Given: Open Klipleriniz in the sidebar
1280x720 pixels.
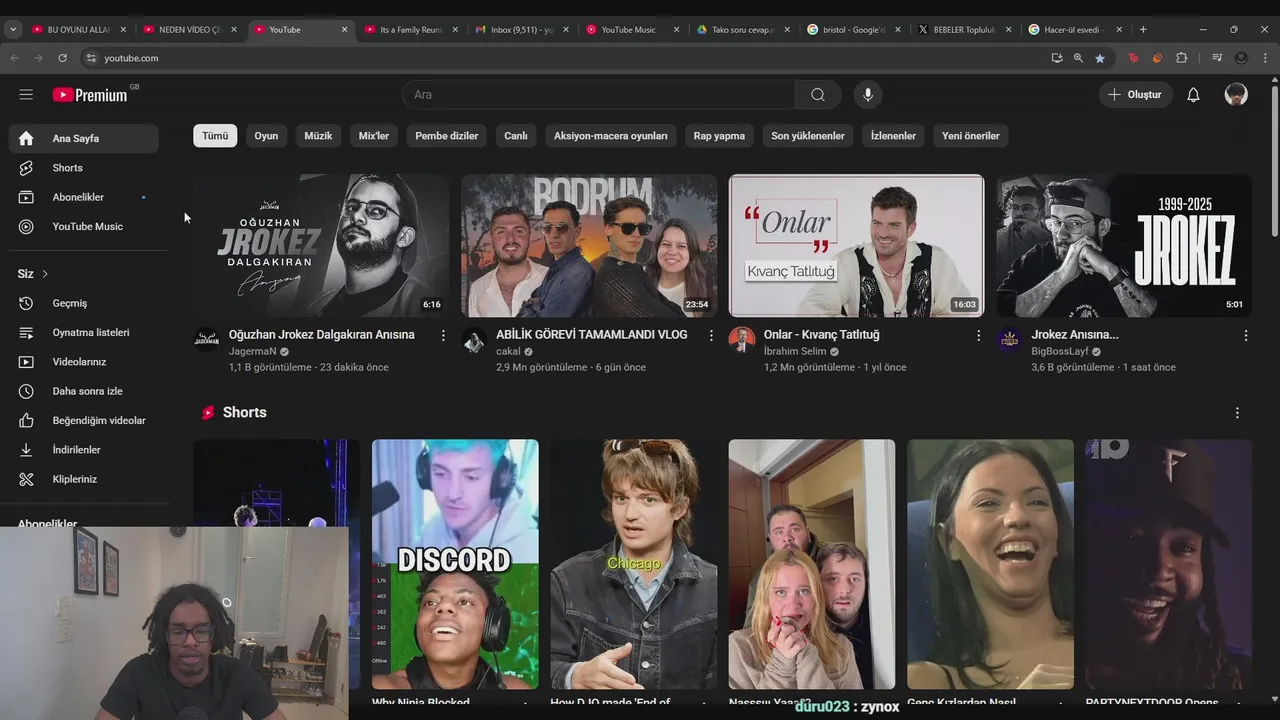Looking at the screenshot, I should [x=84, y=479].
